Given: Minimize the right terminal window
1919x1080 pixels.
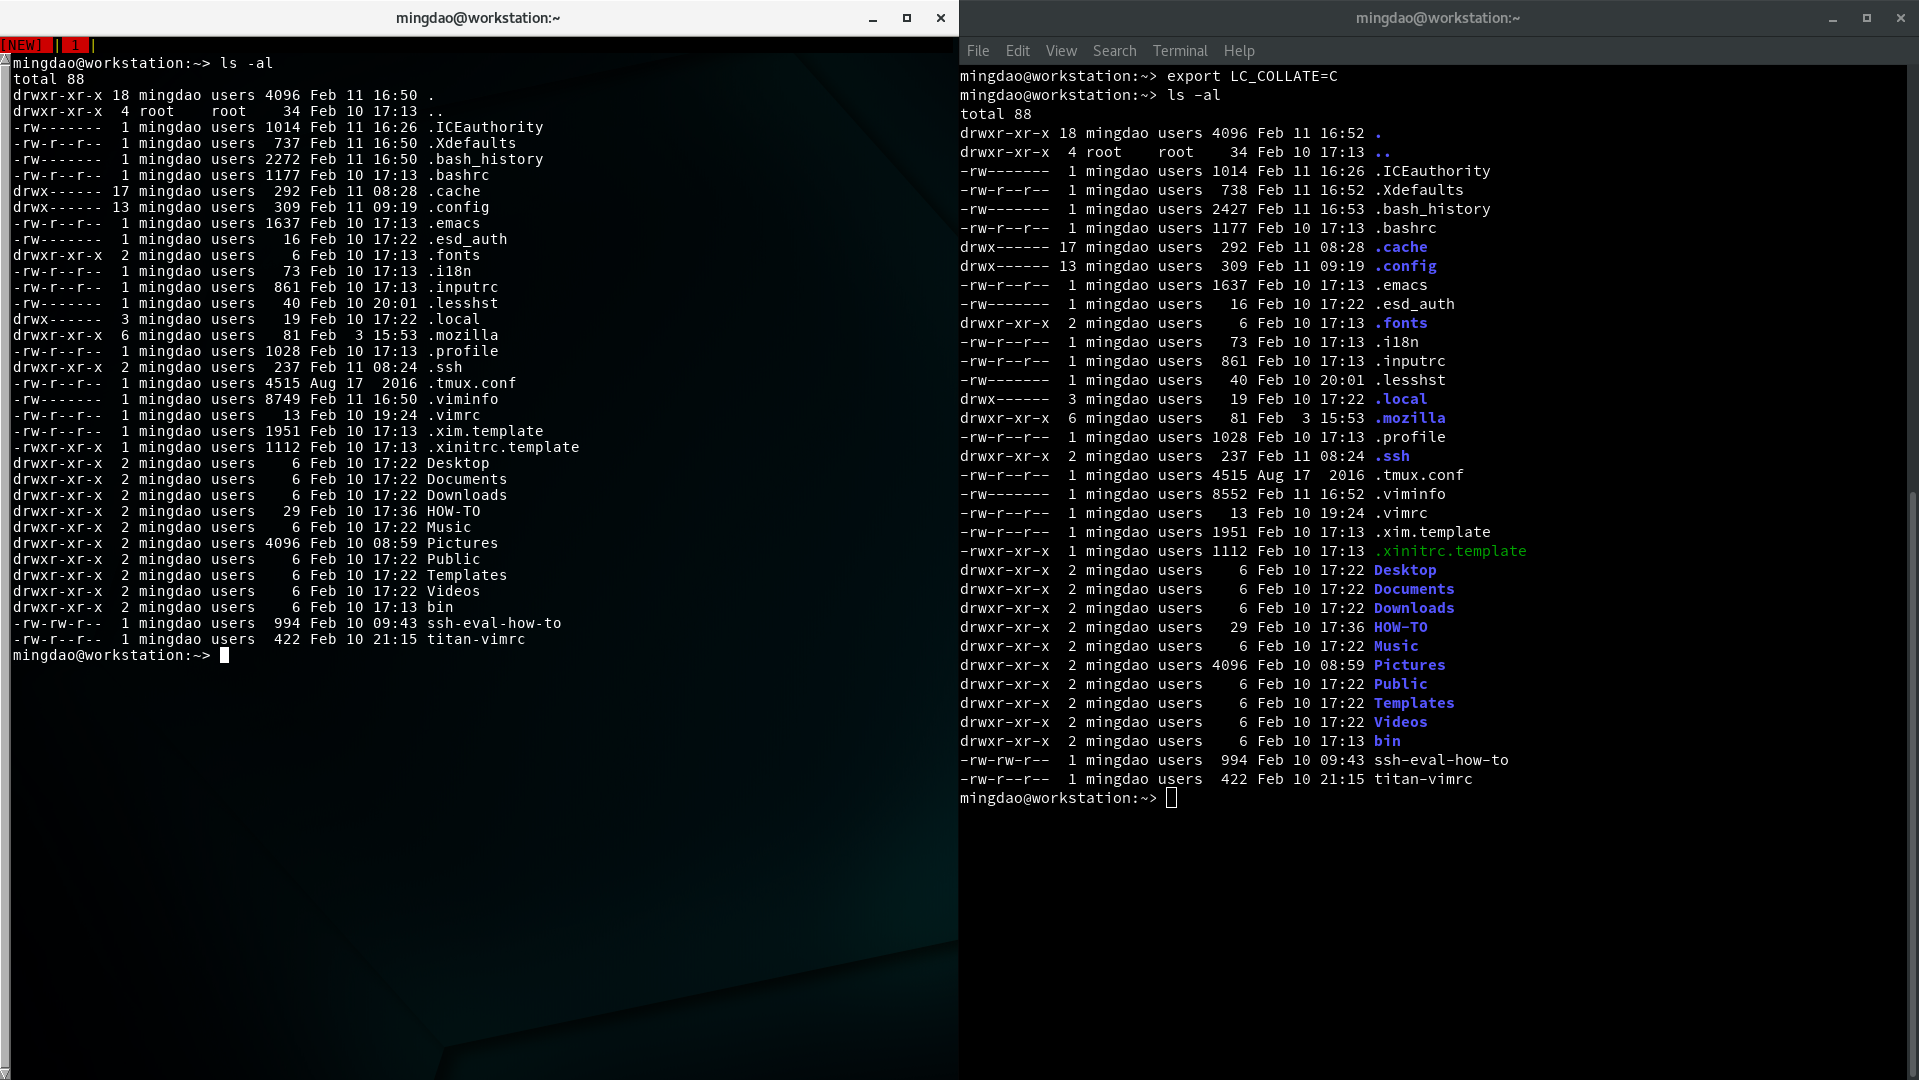Looking at the screenshot, I should [1833, 18].
